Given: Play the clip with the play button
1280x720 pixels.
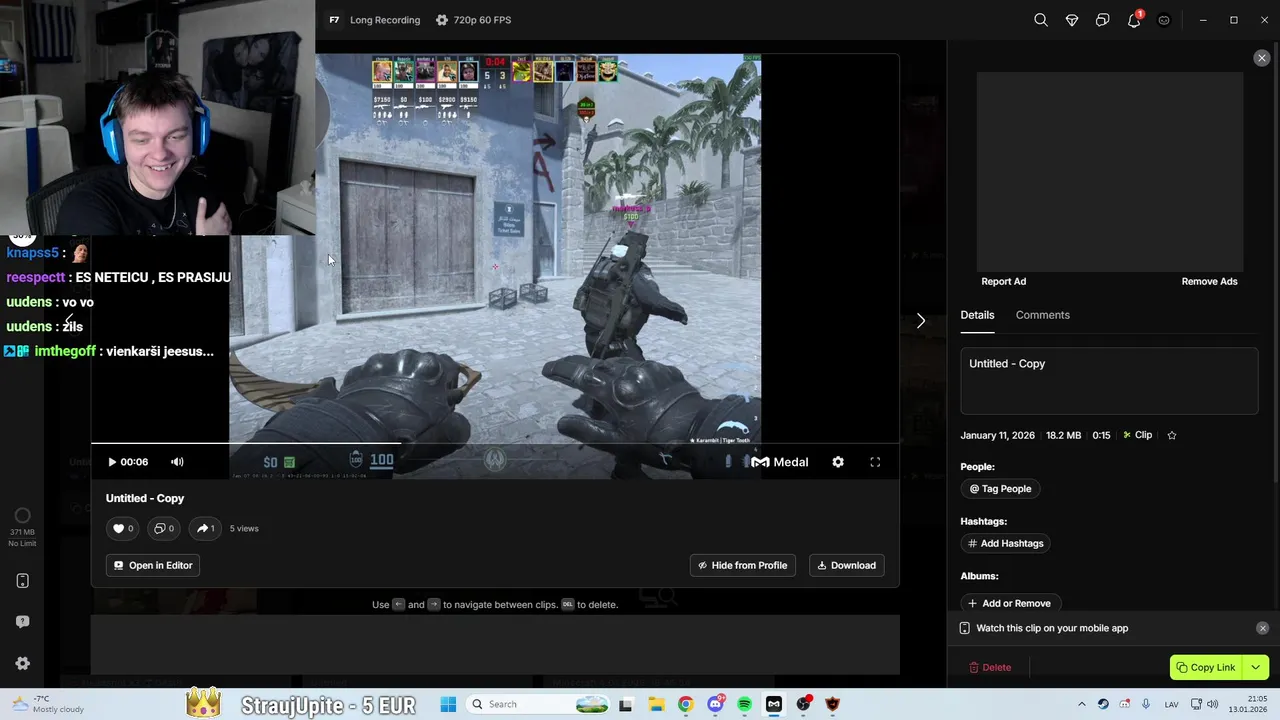Looking at the screenshot, I should (112, 462).
